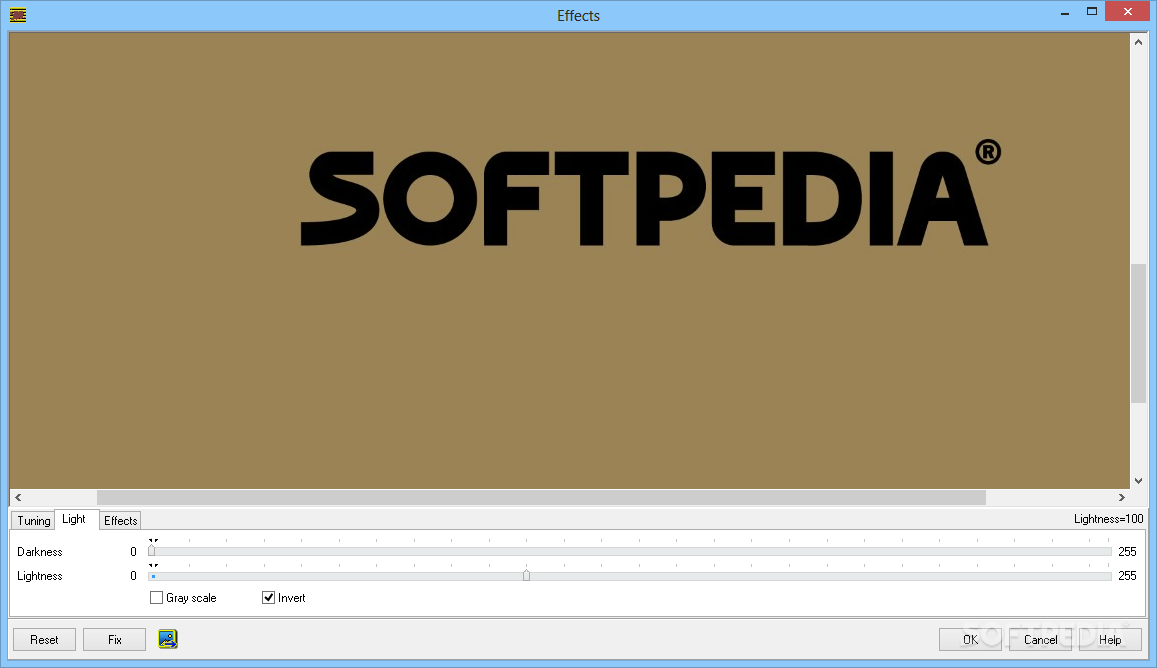Click the vertical scrollbar up arrow

[x=1139, y=42]
